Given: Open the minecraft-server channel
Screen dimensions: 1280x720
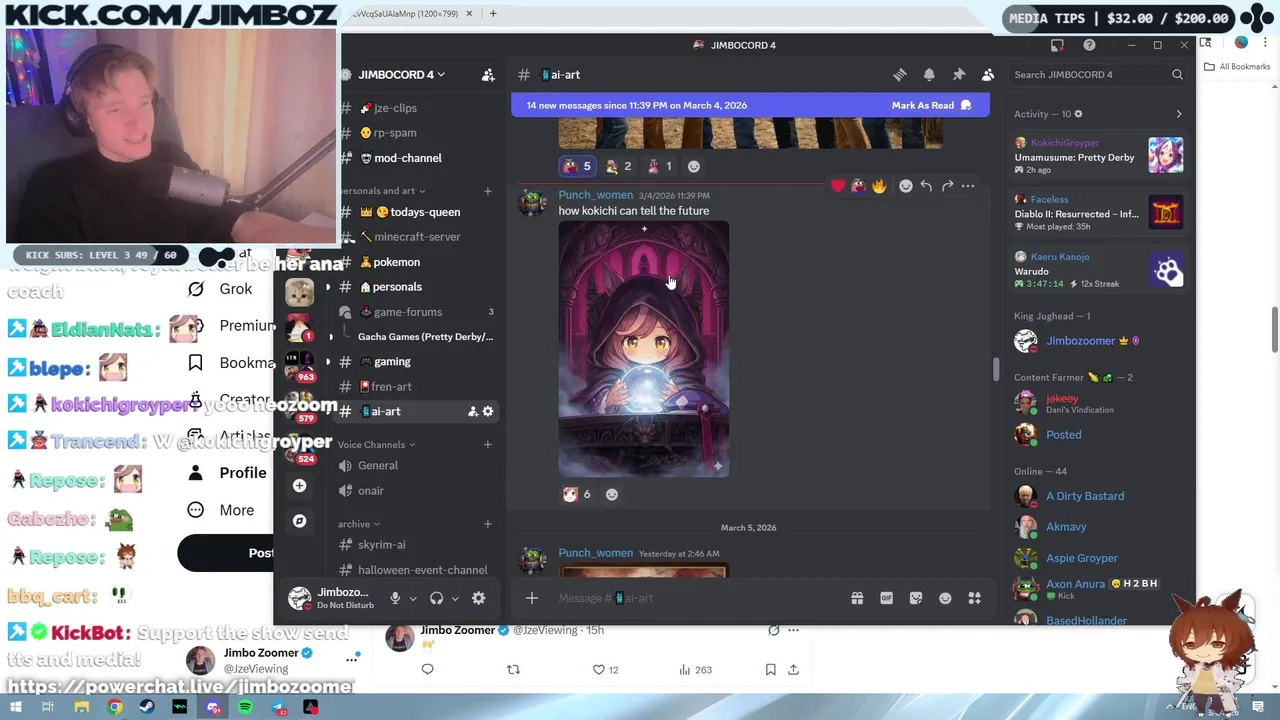Looking at the screenshot, I should point(418,237).
